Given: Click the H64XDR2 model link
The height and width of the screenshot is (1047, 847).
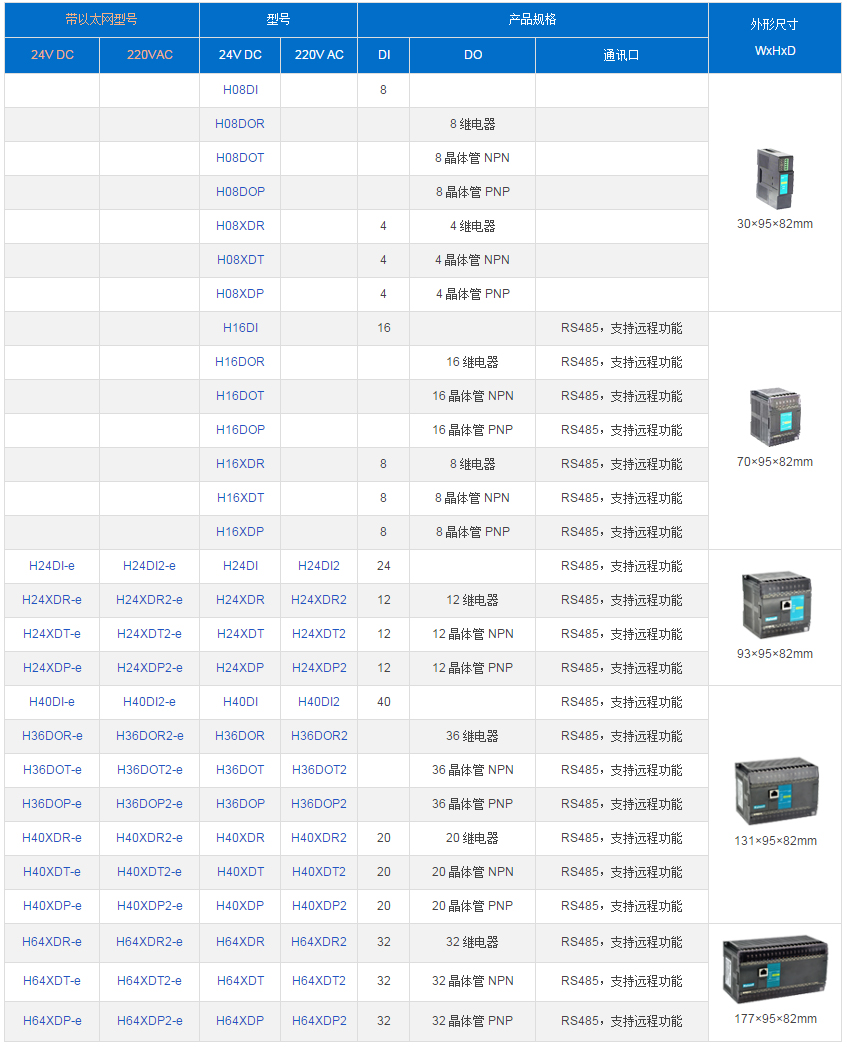Looking at the screenshot, I should tap(319, 942).
